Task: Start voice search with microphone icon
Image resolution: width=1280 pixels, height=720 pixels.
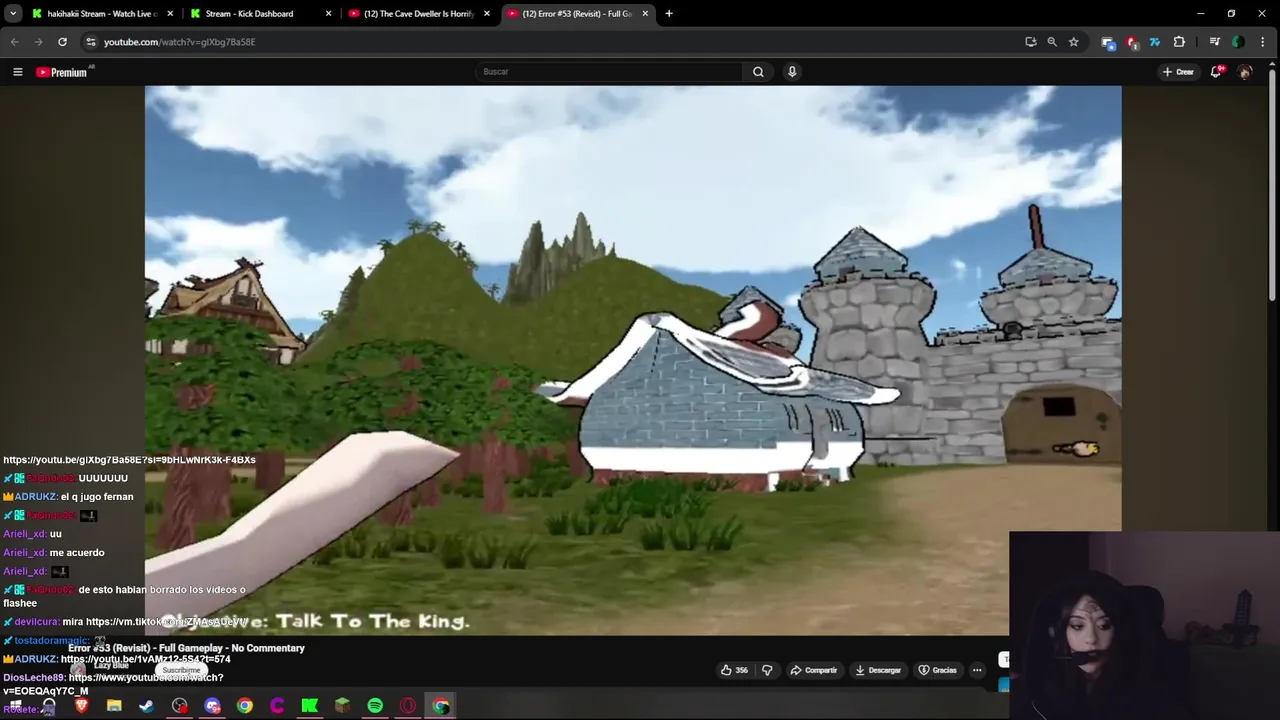Action: (x=792, y=72)
